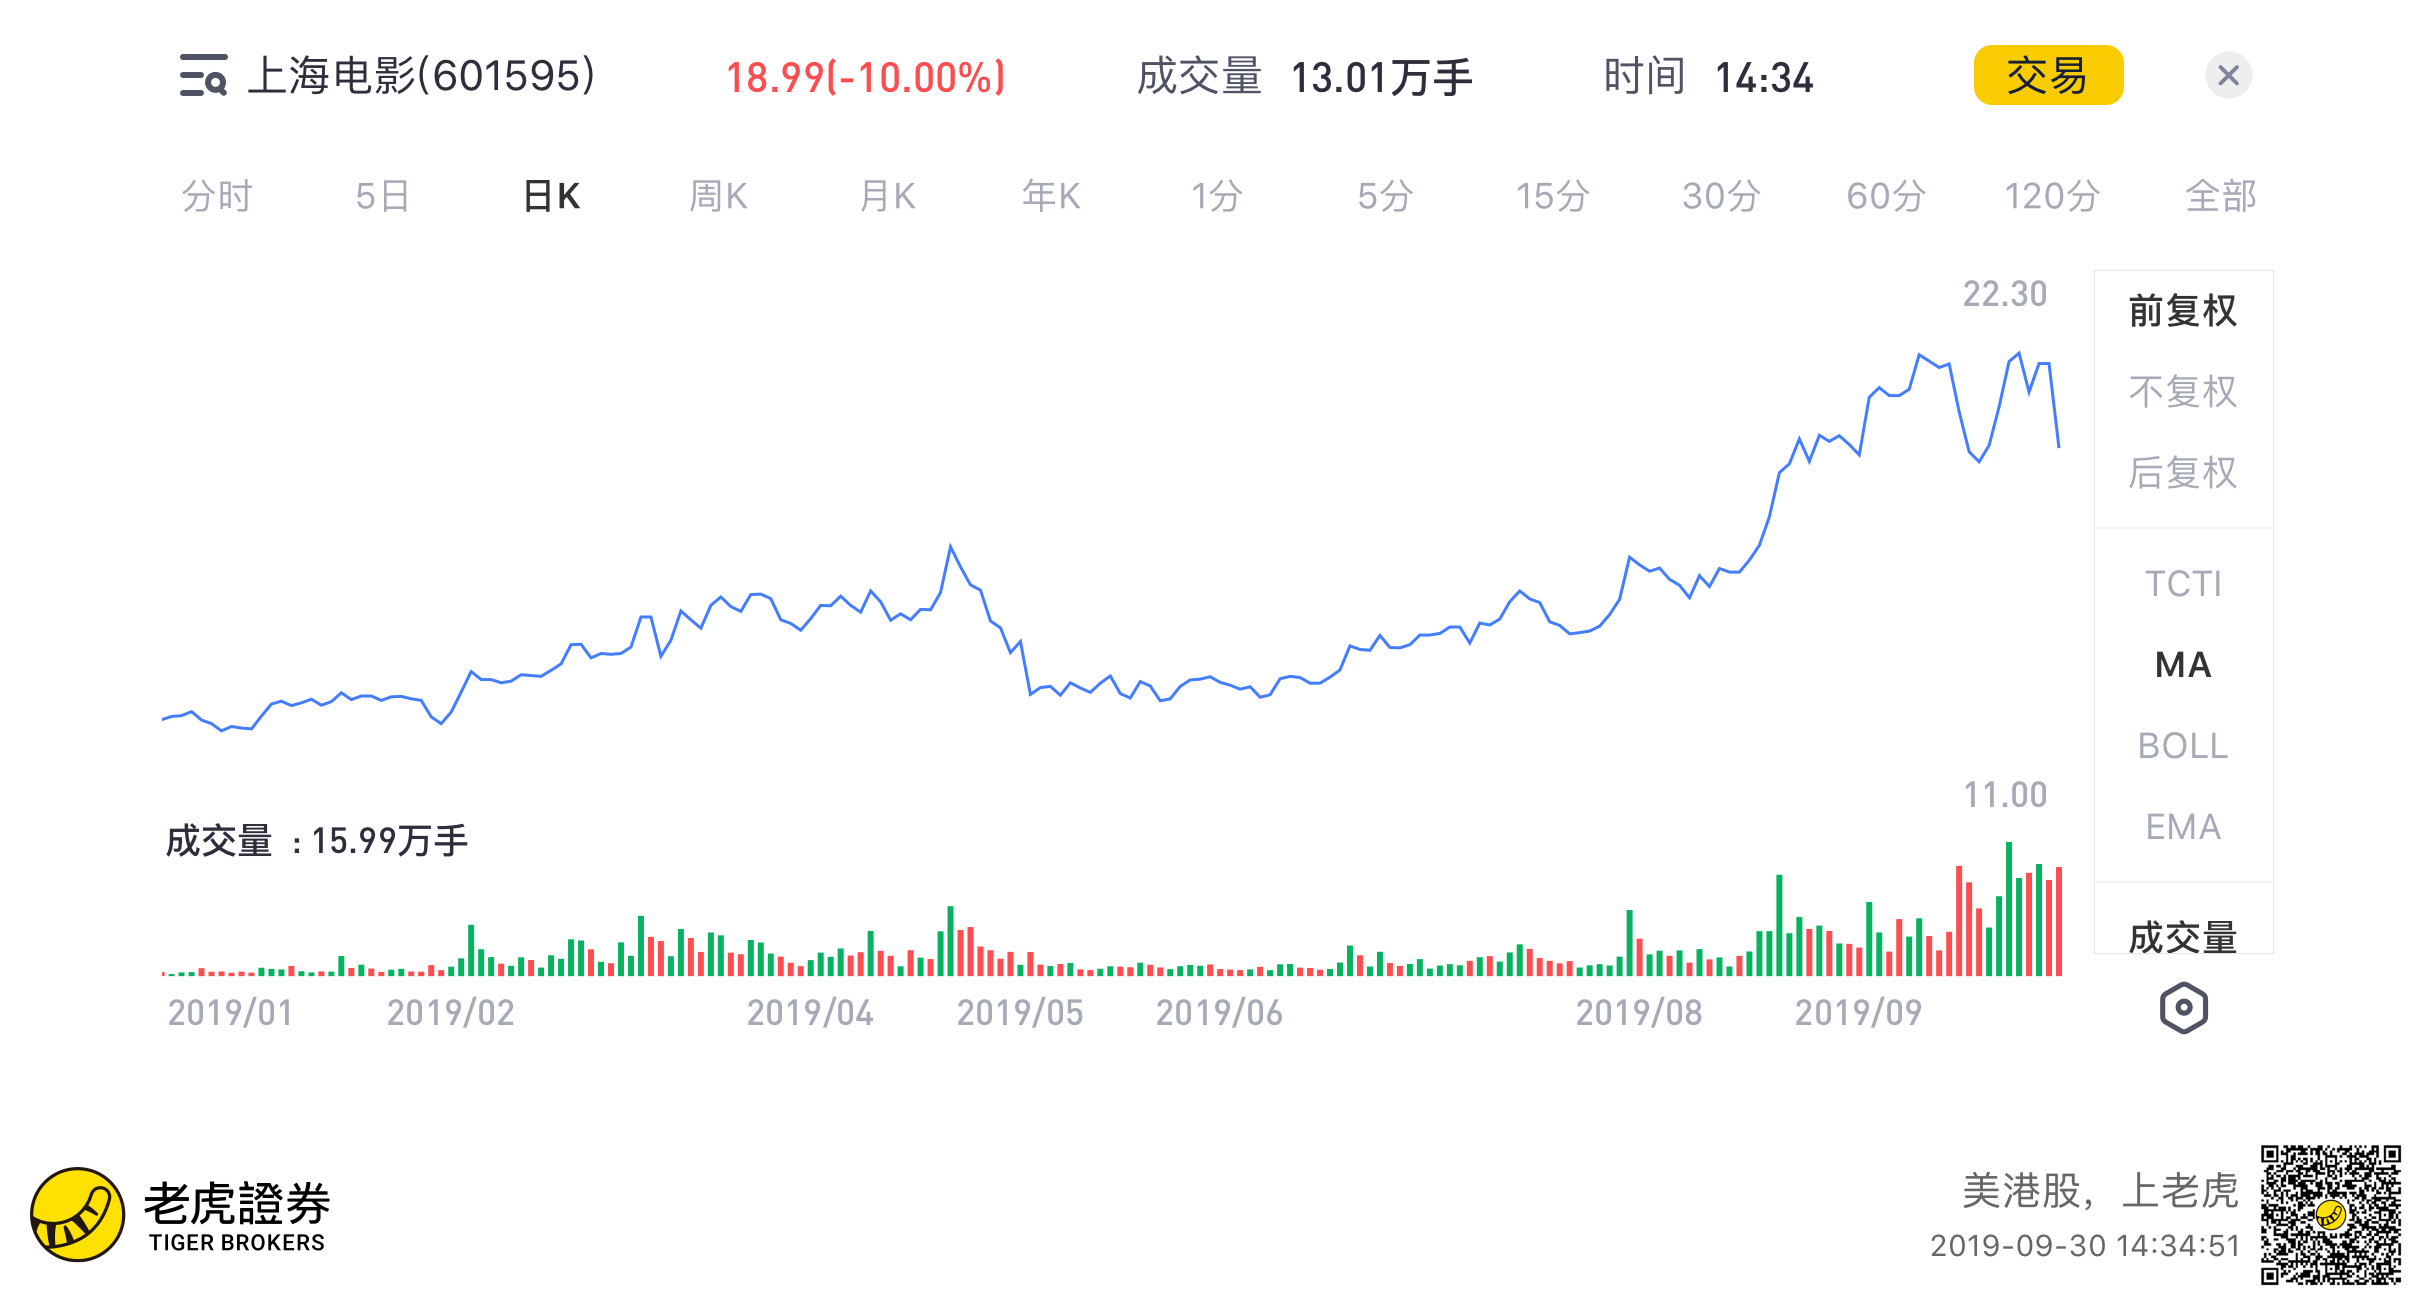This screenshot has height=1305, width=2436.
Task: Click the Tiger Brokers logo
Action: coord(180,1214)
